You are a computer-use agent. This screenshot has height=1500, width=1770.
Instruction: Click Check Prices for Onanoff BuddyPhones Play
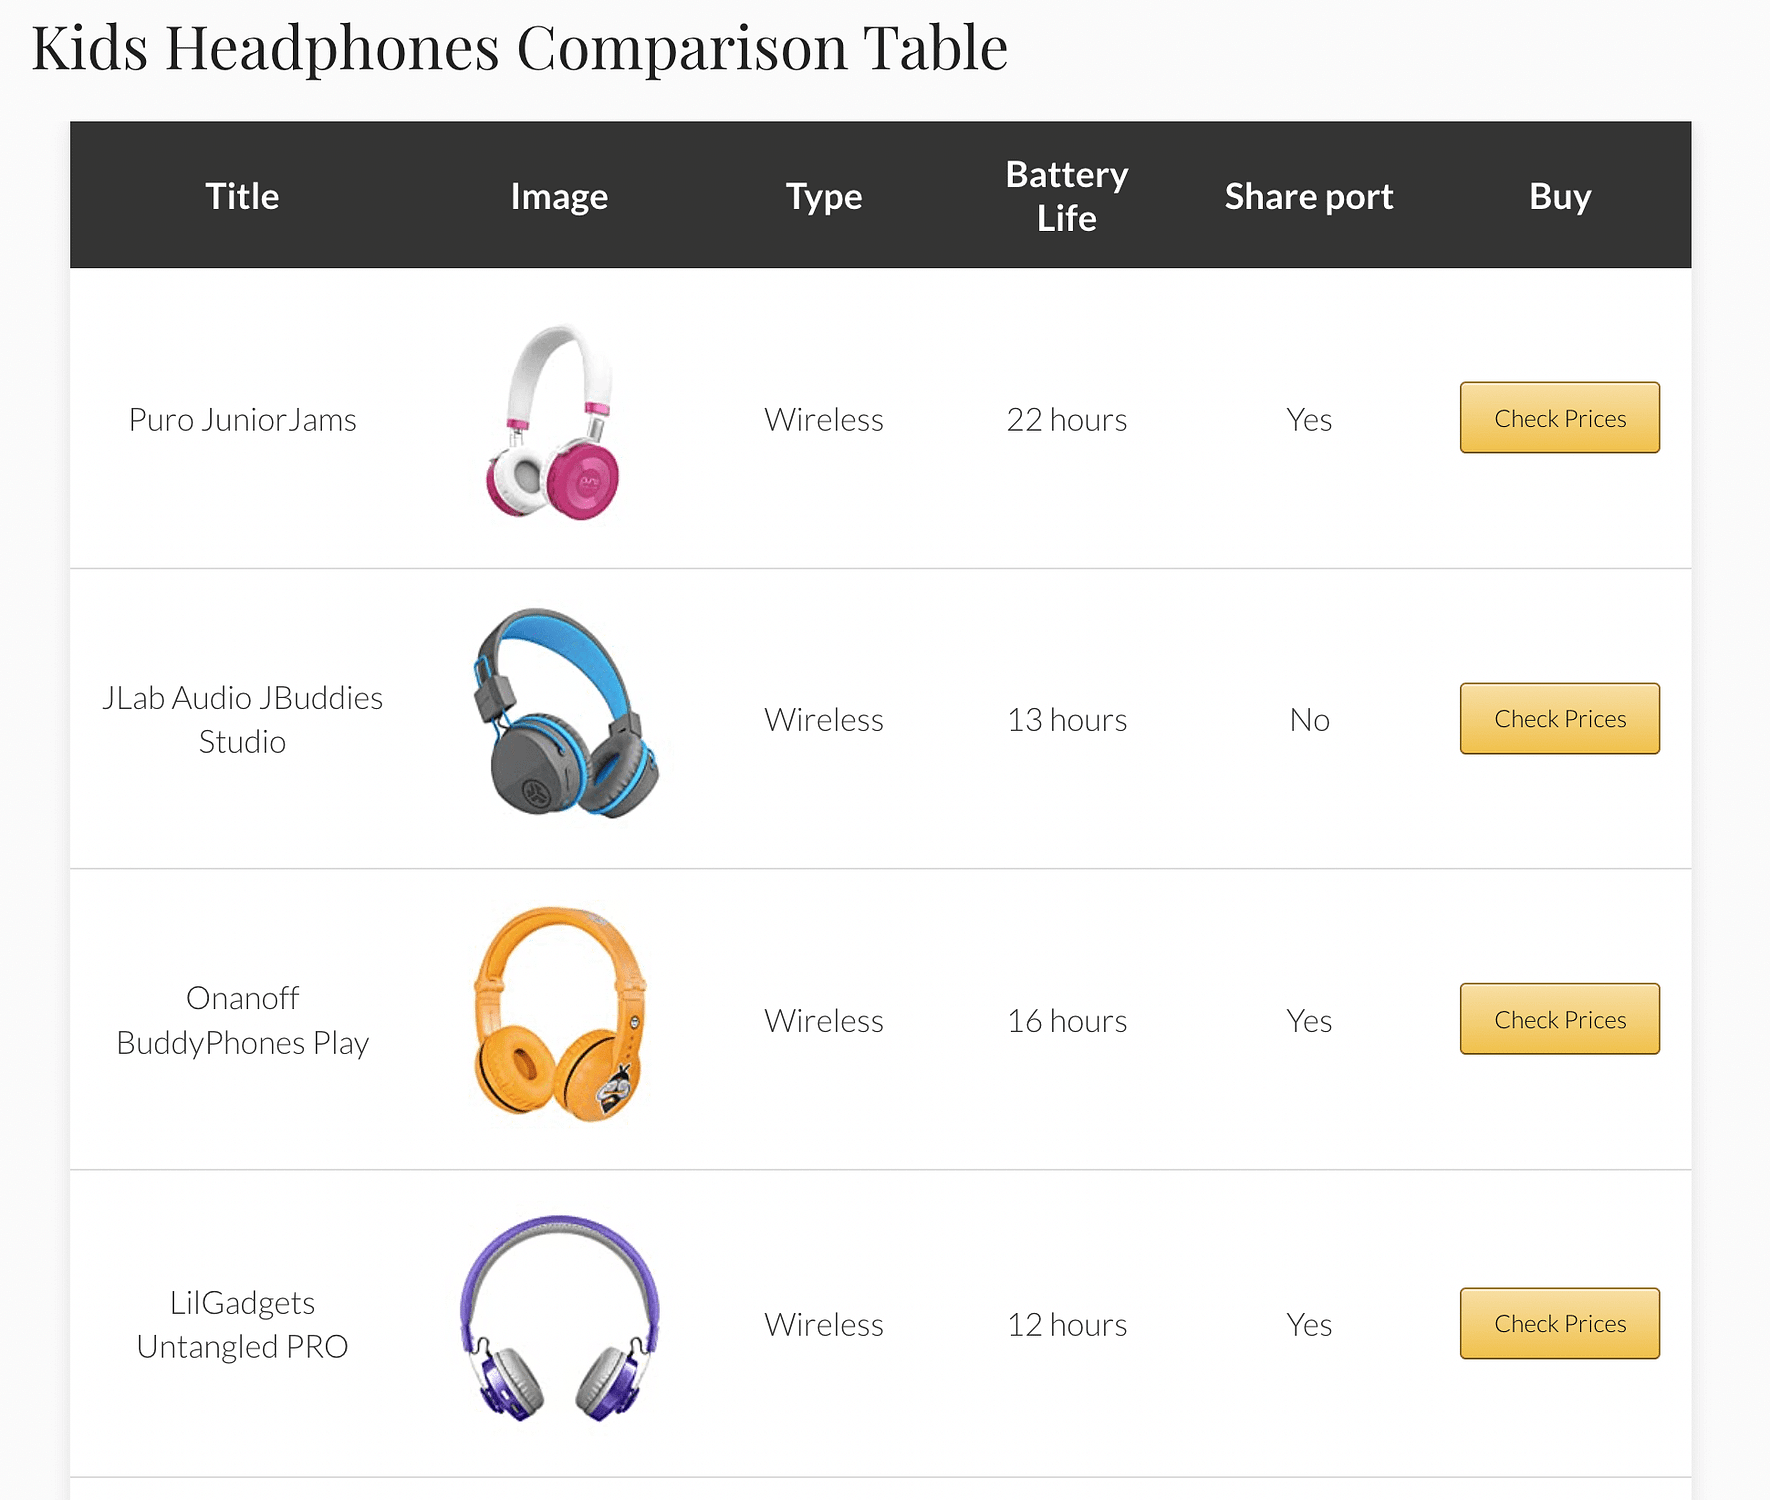(1559, 1019)
